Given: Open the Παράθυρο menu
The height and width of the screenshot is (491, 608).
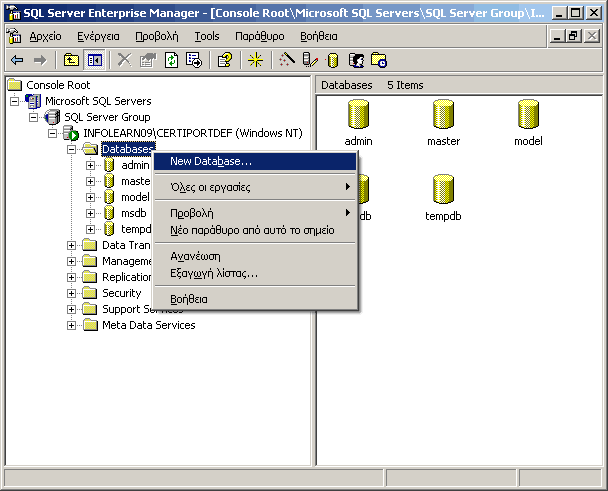Looking at the screenshot, I should tap(259, 36).
